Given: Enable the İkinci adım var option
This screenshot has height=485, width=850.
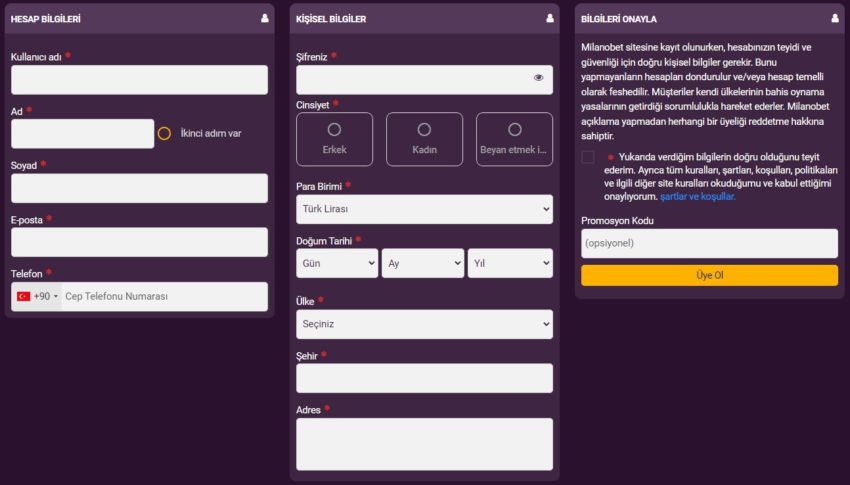Looking at the screenshot, I should [164, 133].
